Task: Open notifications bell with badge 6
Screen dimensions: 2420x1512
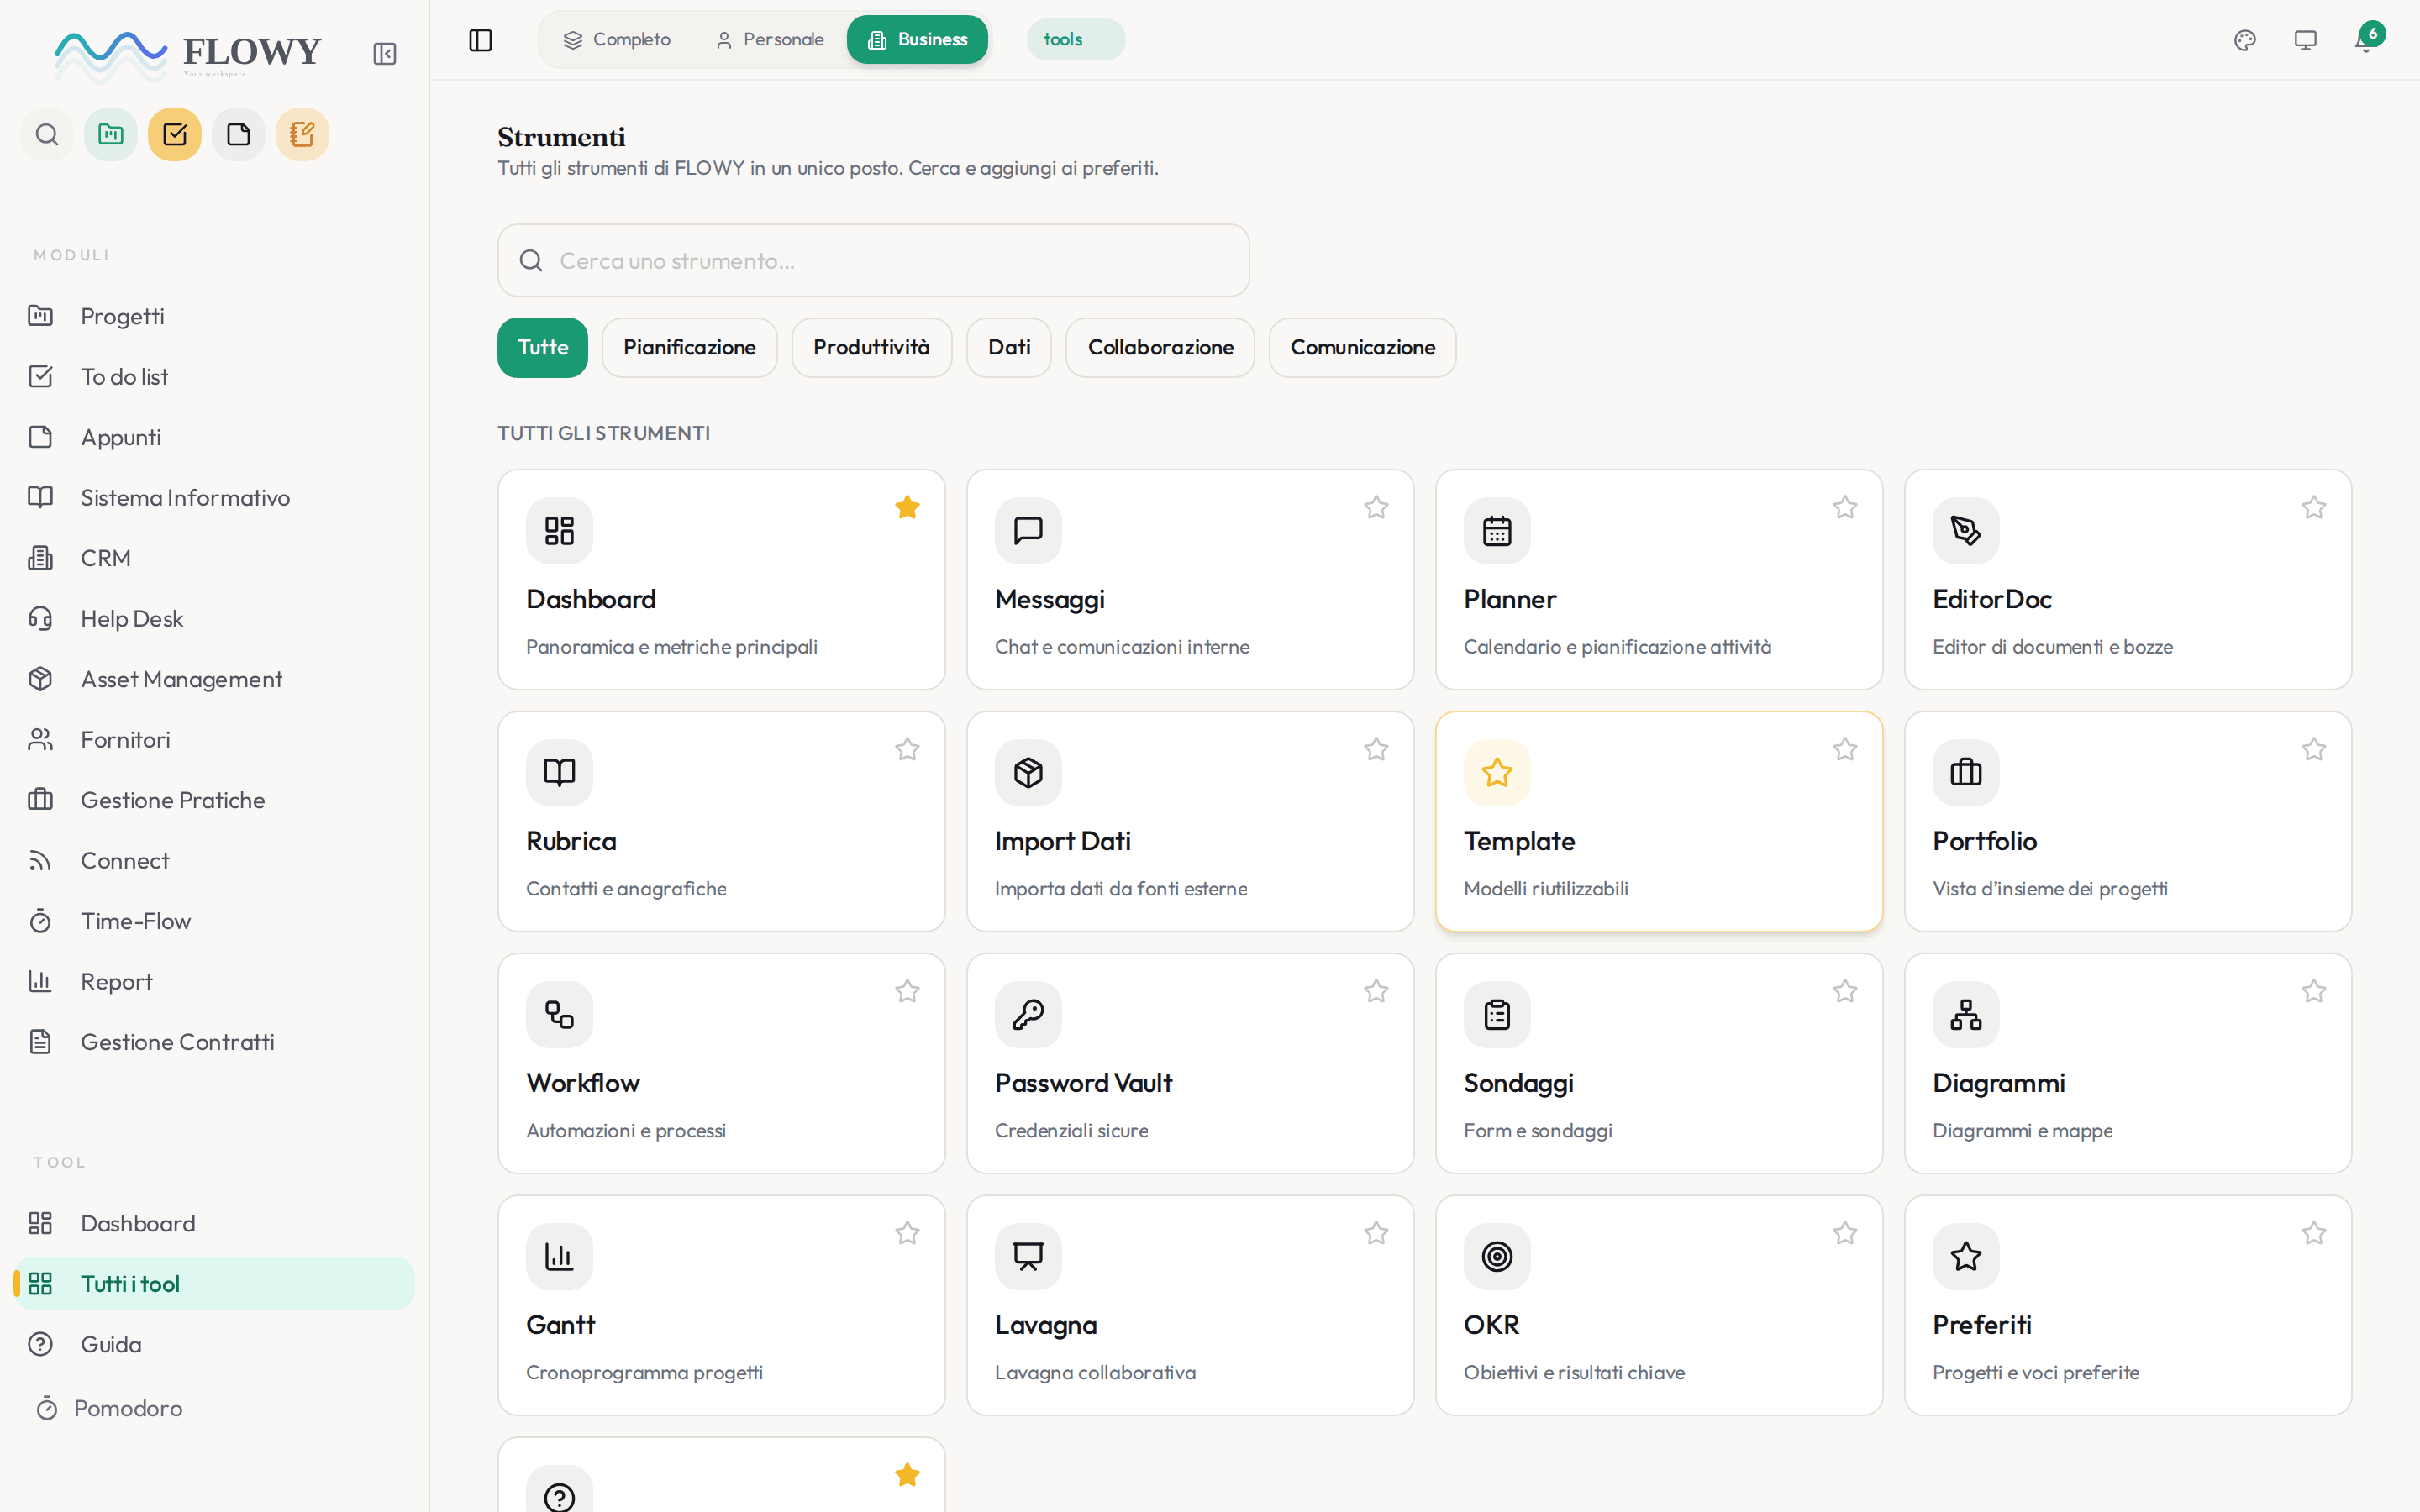Action: (2366, 40)
